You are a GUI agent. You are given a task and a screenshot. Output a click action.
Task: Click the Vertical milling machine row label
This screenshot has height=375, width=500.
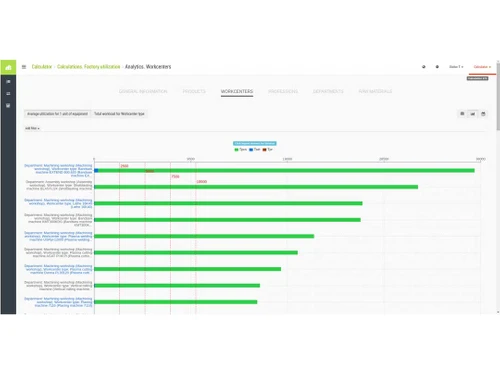(58, 286)
